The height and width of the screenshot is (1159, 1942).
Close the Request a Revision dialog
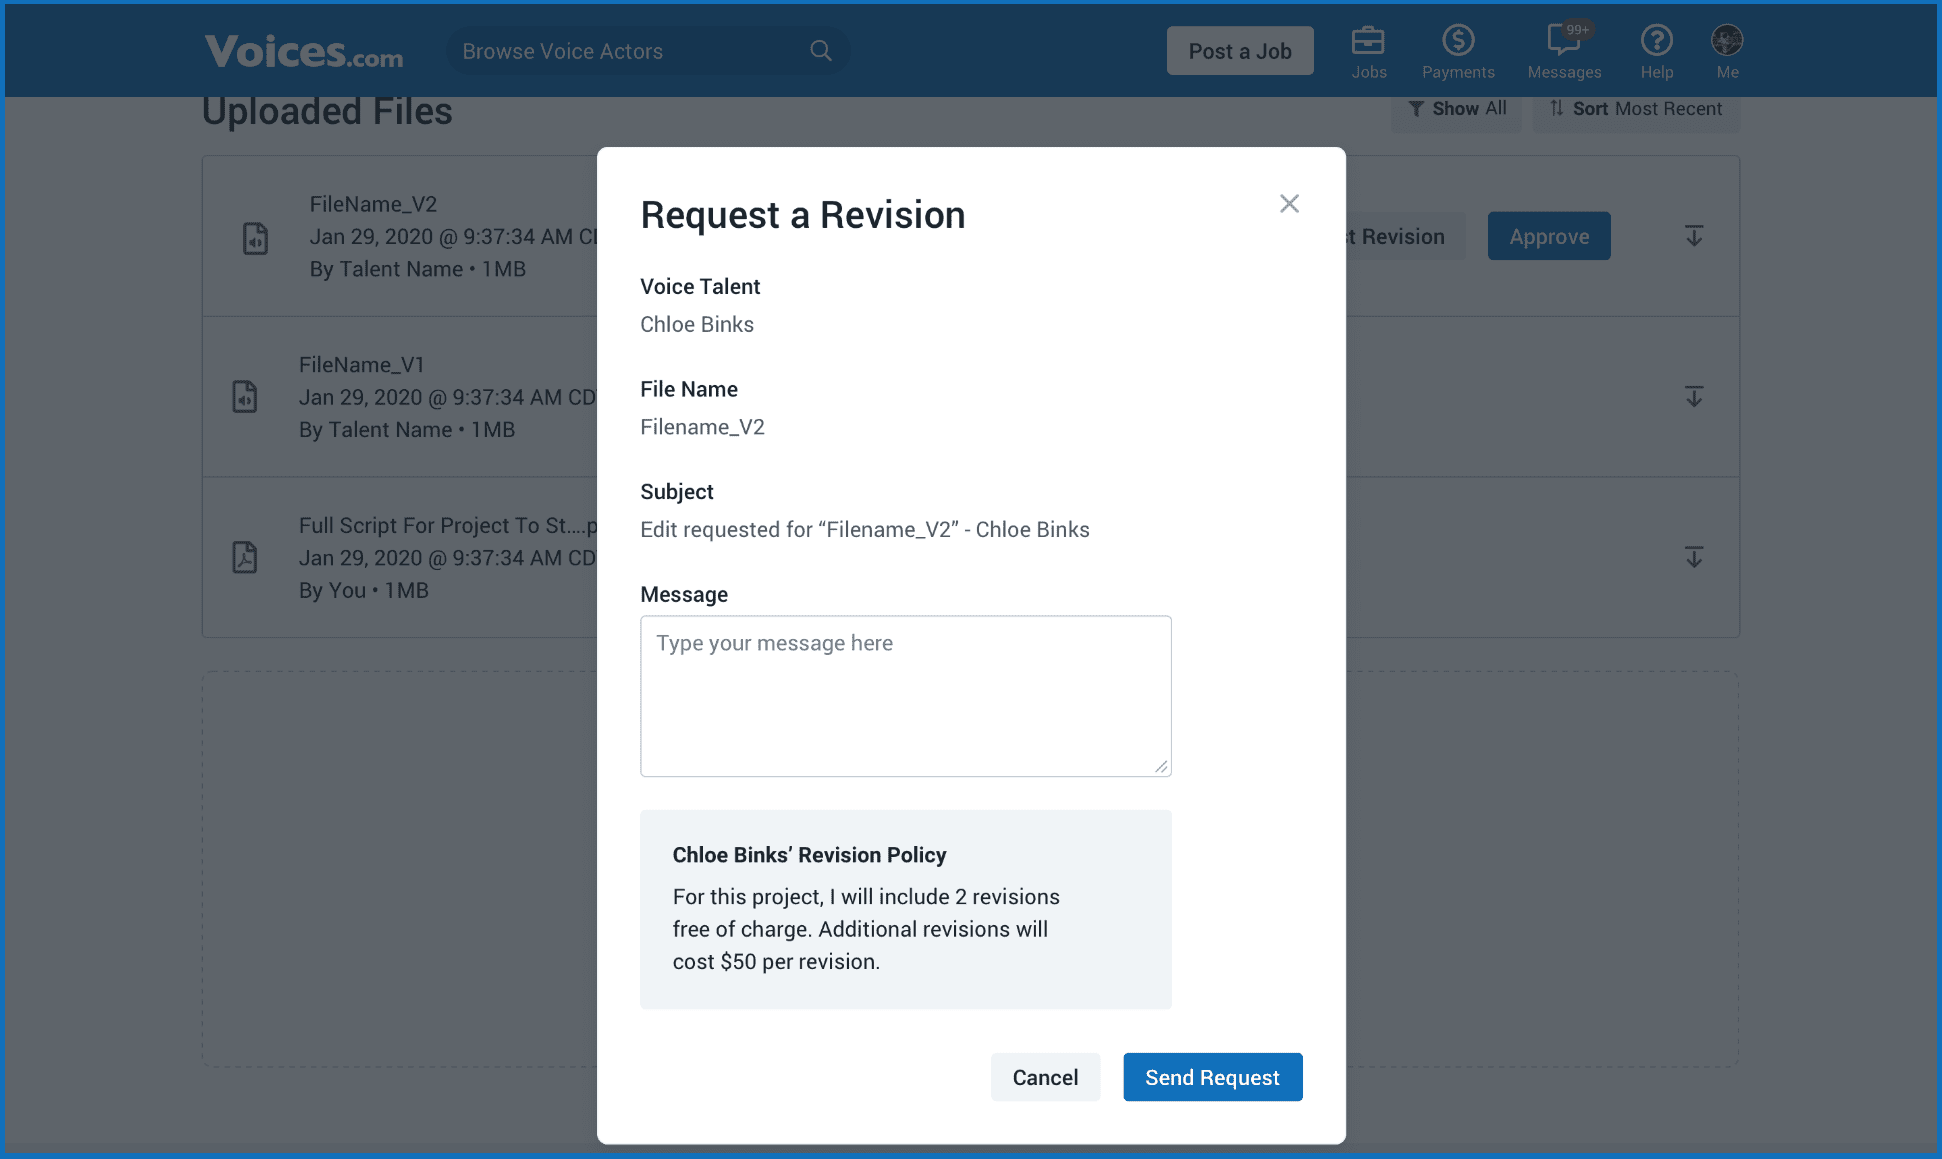pyautogui.click(x=1289, y=204)
